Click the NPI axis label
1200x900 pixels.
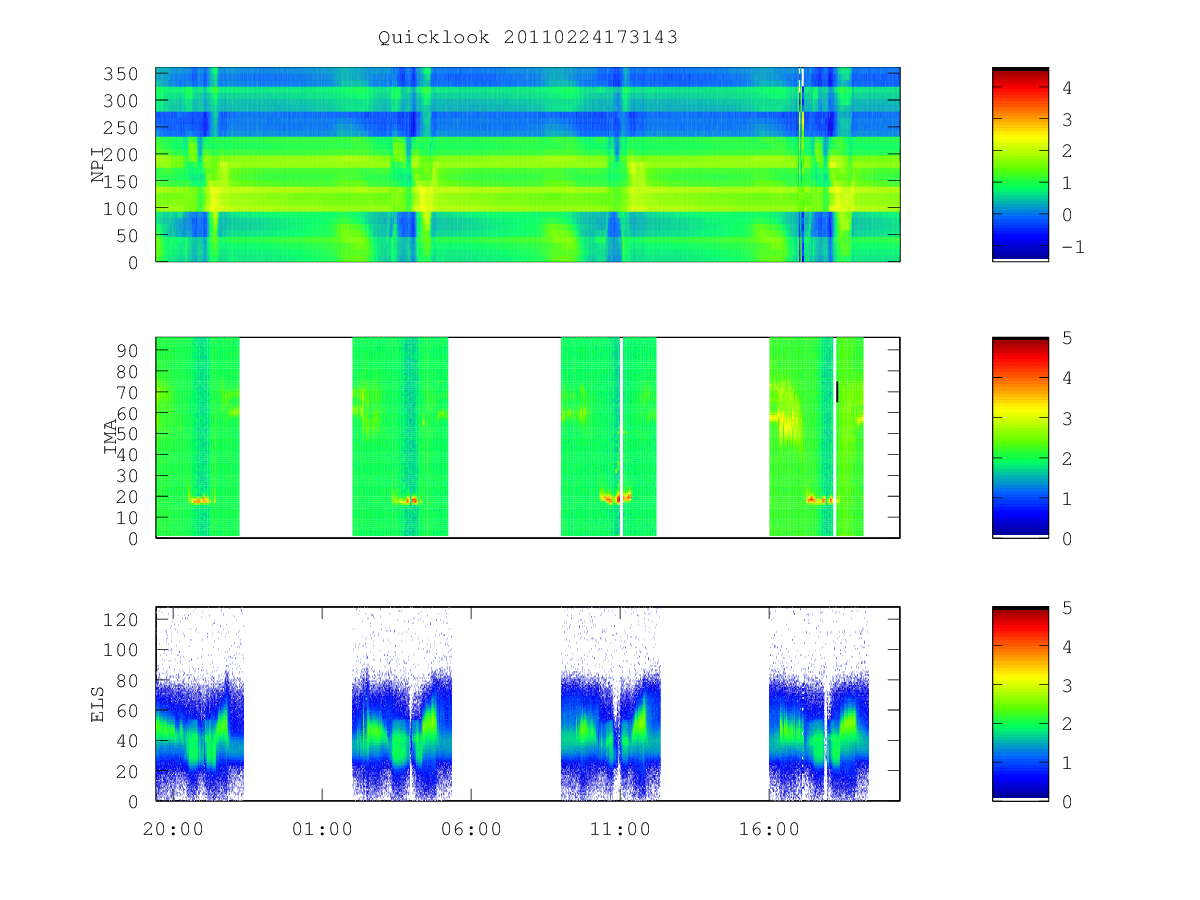point(98,164)
